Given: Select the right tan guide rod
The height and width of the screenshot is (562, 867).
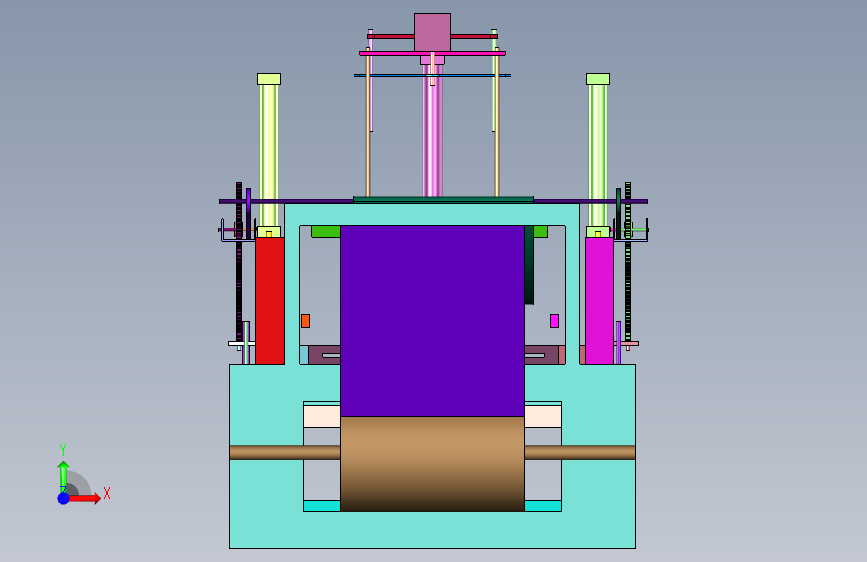Looking at the screenshot, I should [x=497, y=122].
